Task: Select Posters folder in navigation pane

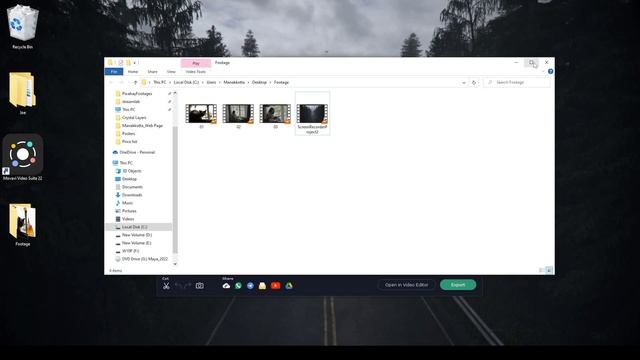Action: pos(128,133)
